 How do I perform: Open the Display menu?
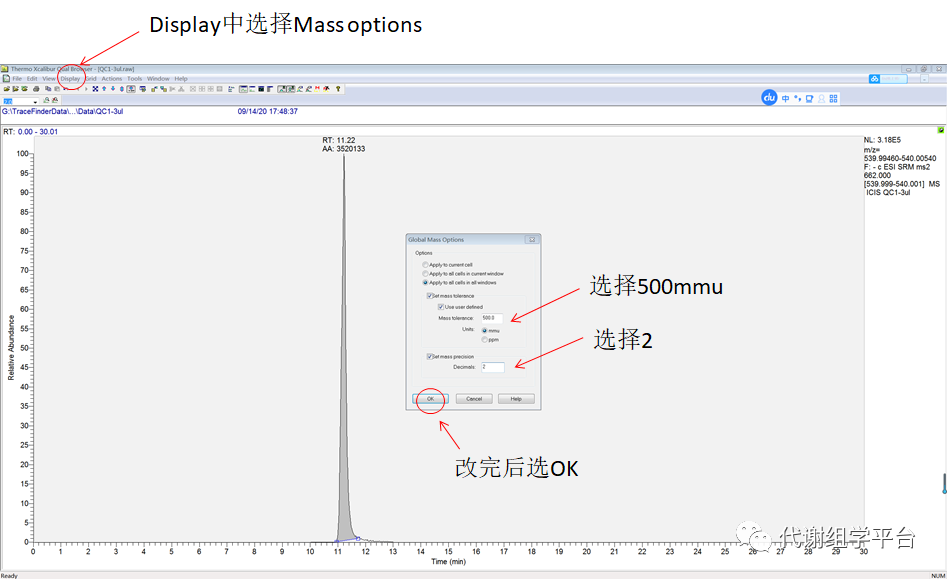[70, 78]
